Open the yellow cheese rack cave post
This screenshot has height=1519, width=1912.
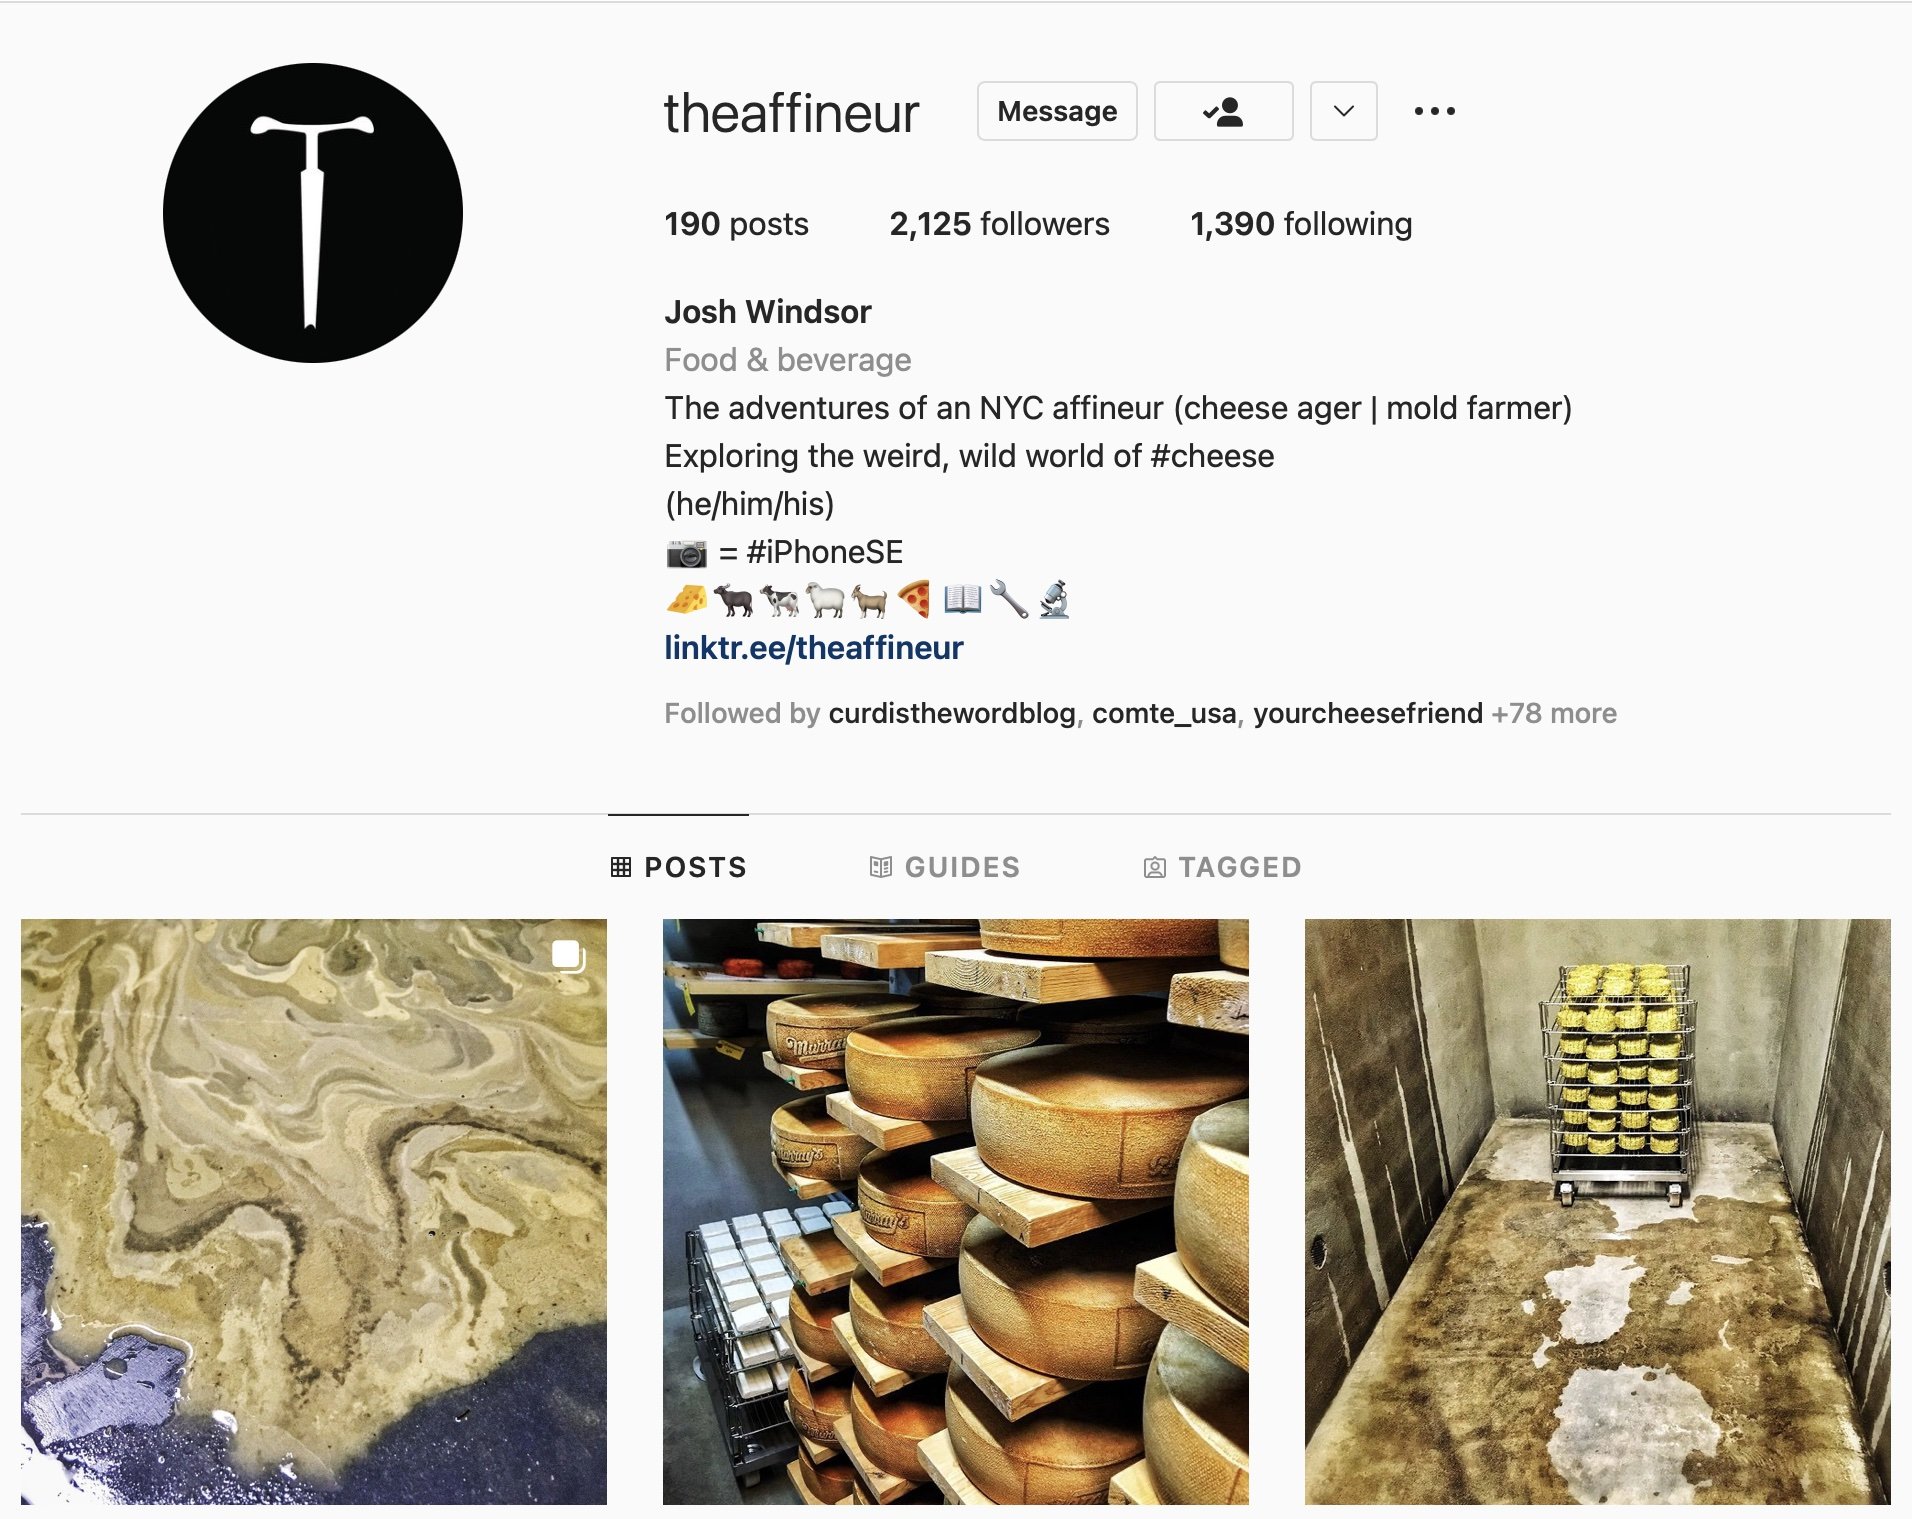1598,1212
